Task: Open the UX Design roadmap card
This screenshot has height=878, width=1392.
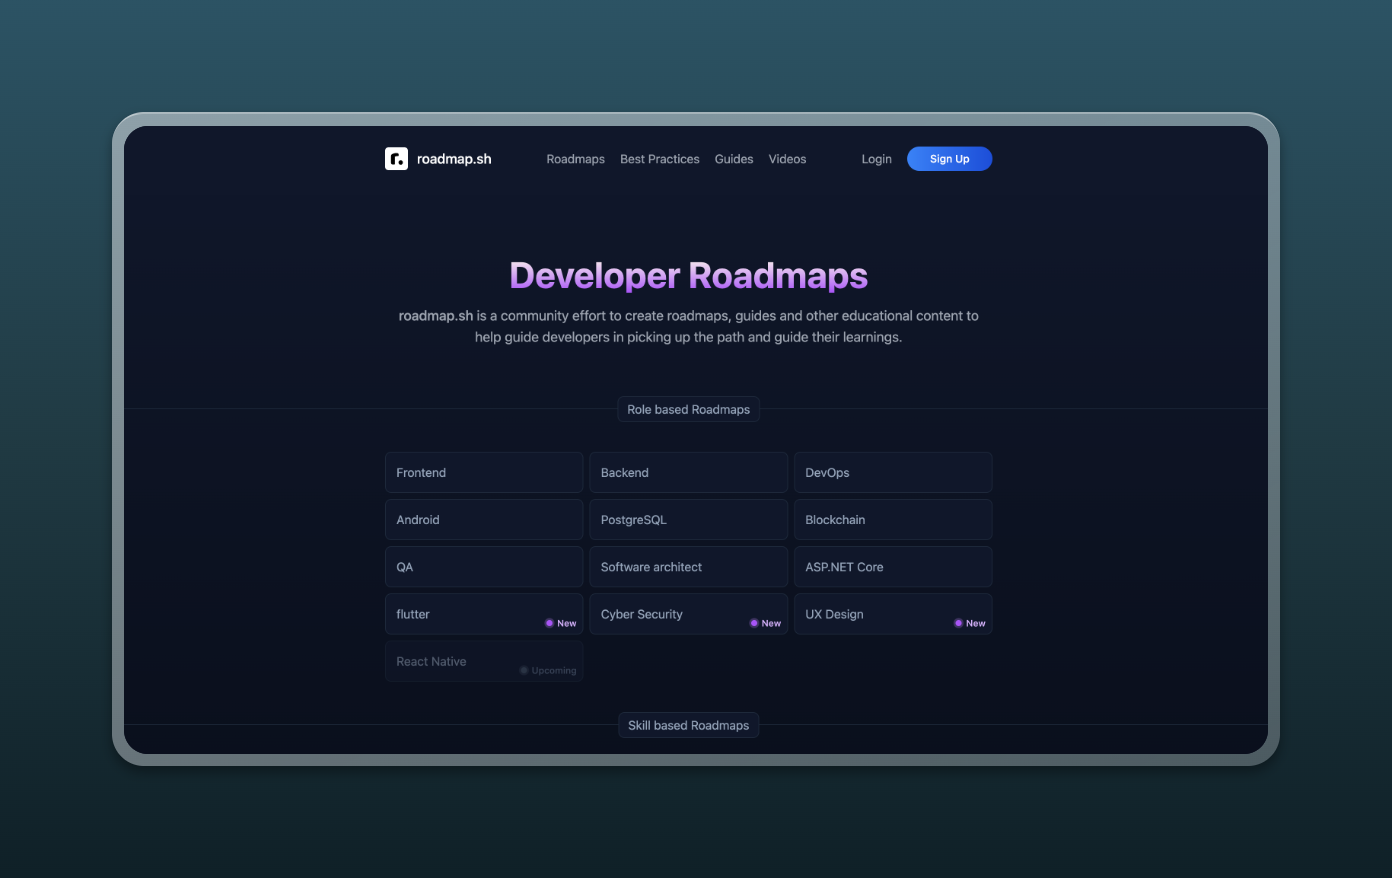Action: tap(893, 614)
